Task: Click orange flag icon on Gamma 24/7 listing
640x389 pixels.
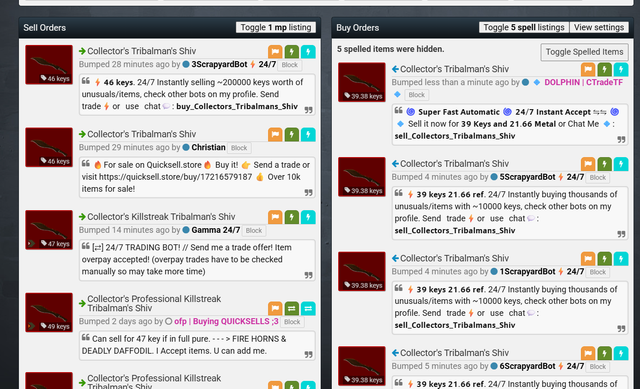Action: pos(275,217)
